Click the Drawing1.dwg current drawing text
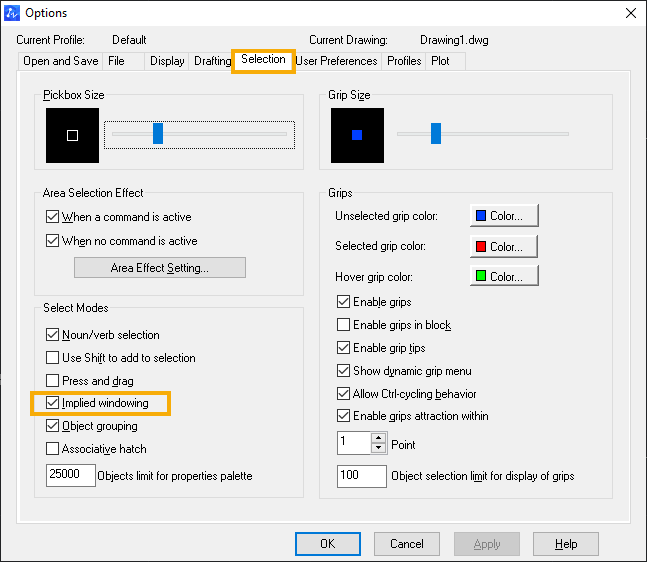 click(x=454, y=40)
